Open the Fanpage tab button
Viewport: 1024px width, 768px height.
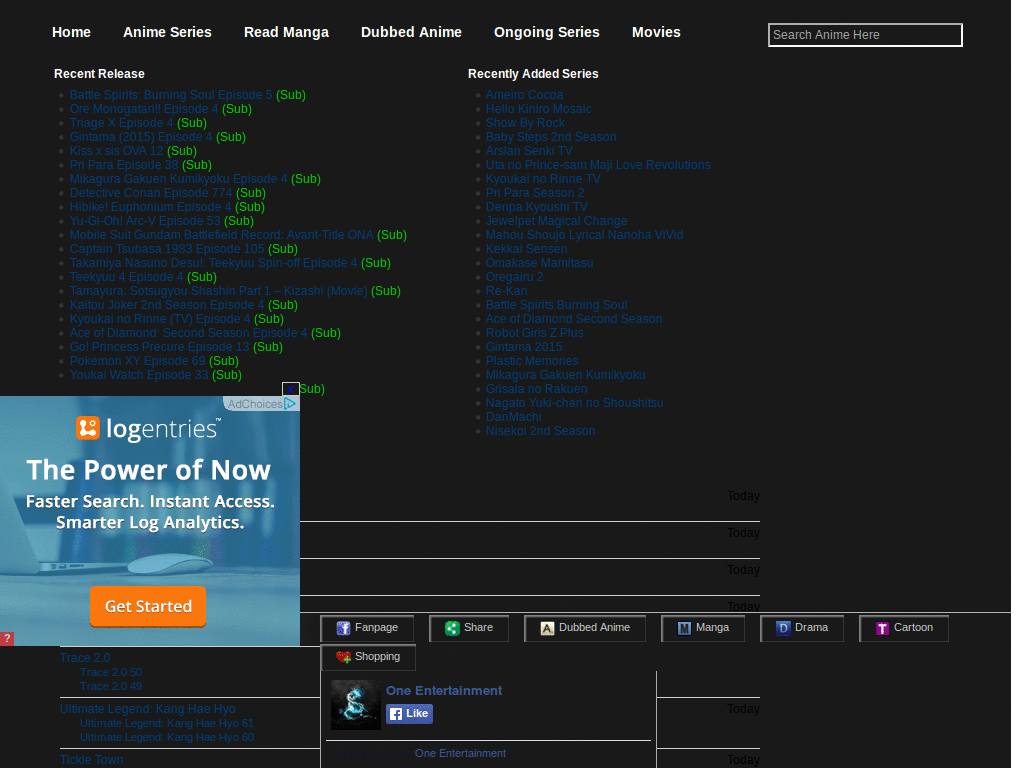pos(367,628)
